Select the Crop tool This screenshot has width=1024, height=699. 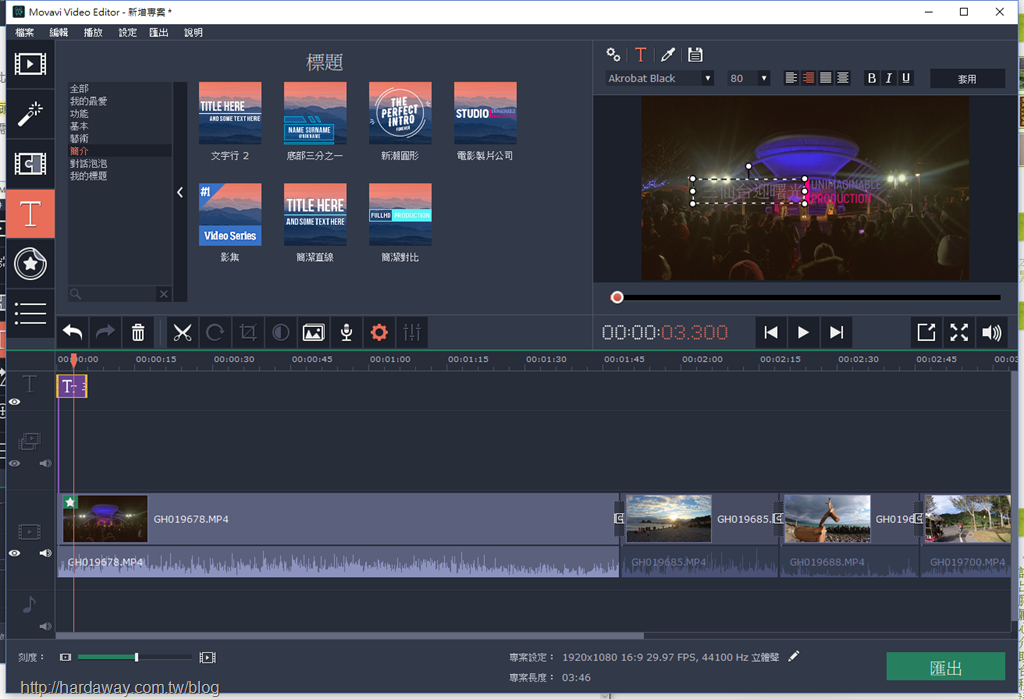248,333
